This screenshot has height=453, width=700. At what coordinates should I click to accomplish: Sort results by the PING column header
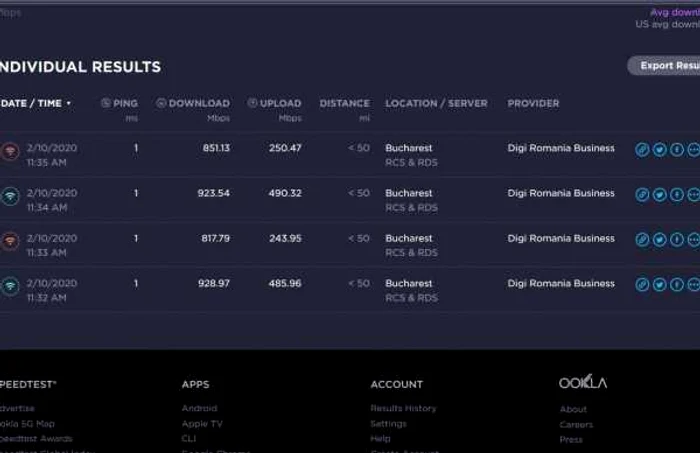click(119, 104)
